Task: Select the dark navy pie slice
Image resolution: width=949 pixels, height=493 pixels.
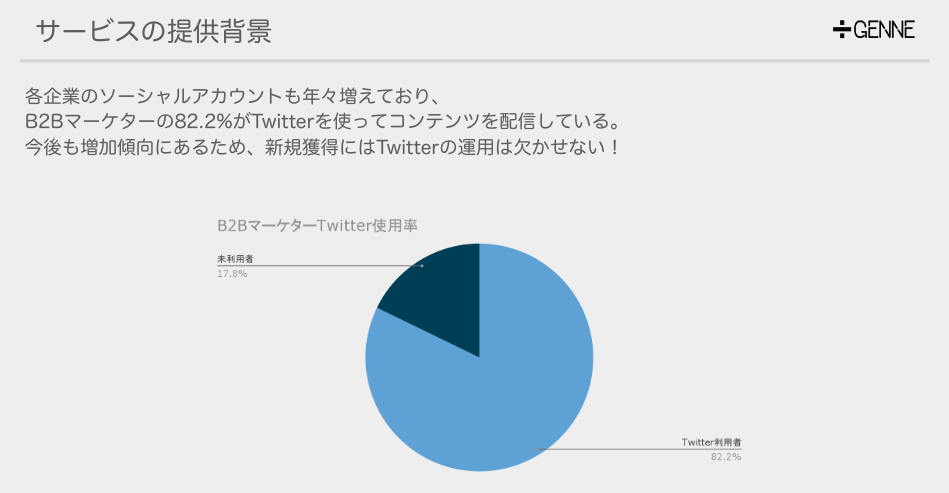Action: click(435, 293)
